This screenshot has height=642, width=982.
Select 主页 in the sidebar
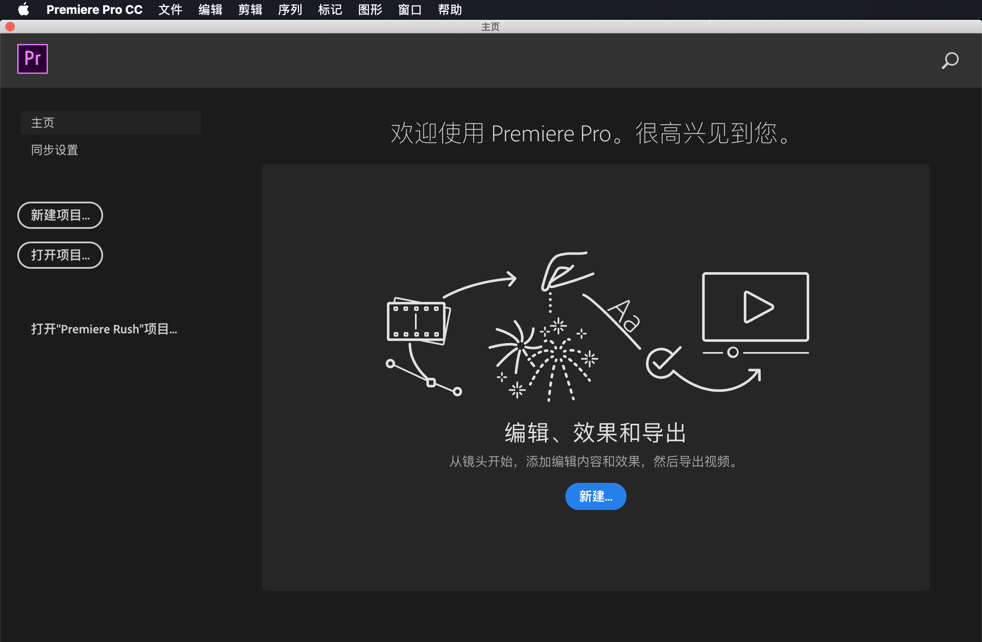pos(111,123)
